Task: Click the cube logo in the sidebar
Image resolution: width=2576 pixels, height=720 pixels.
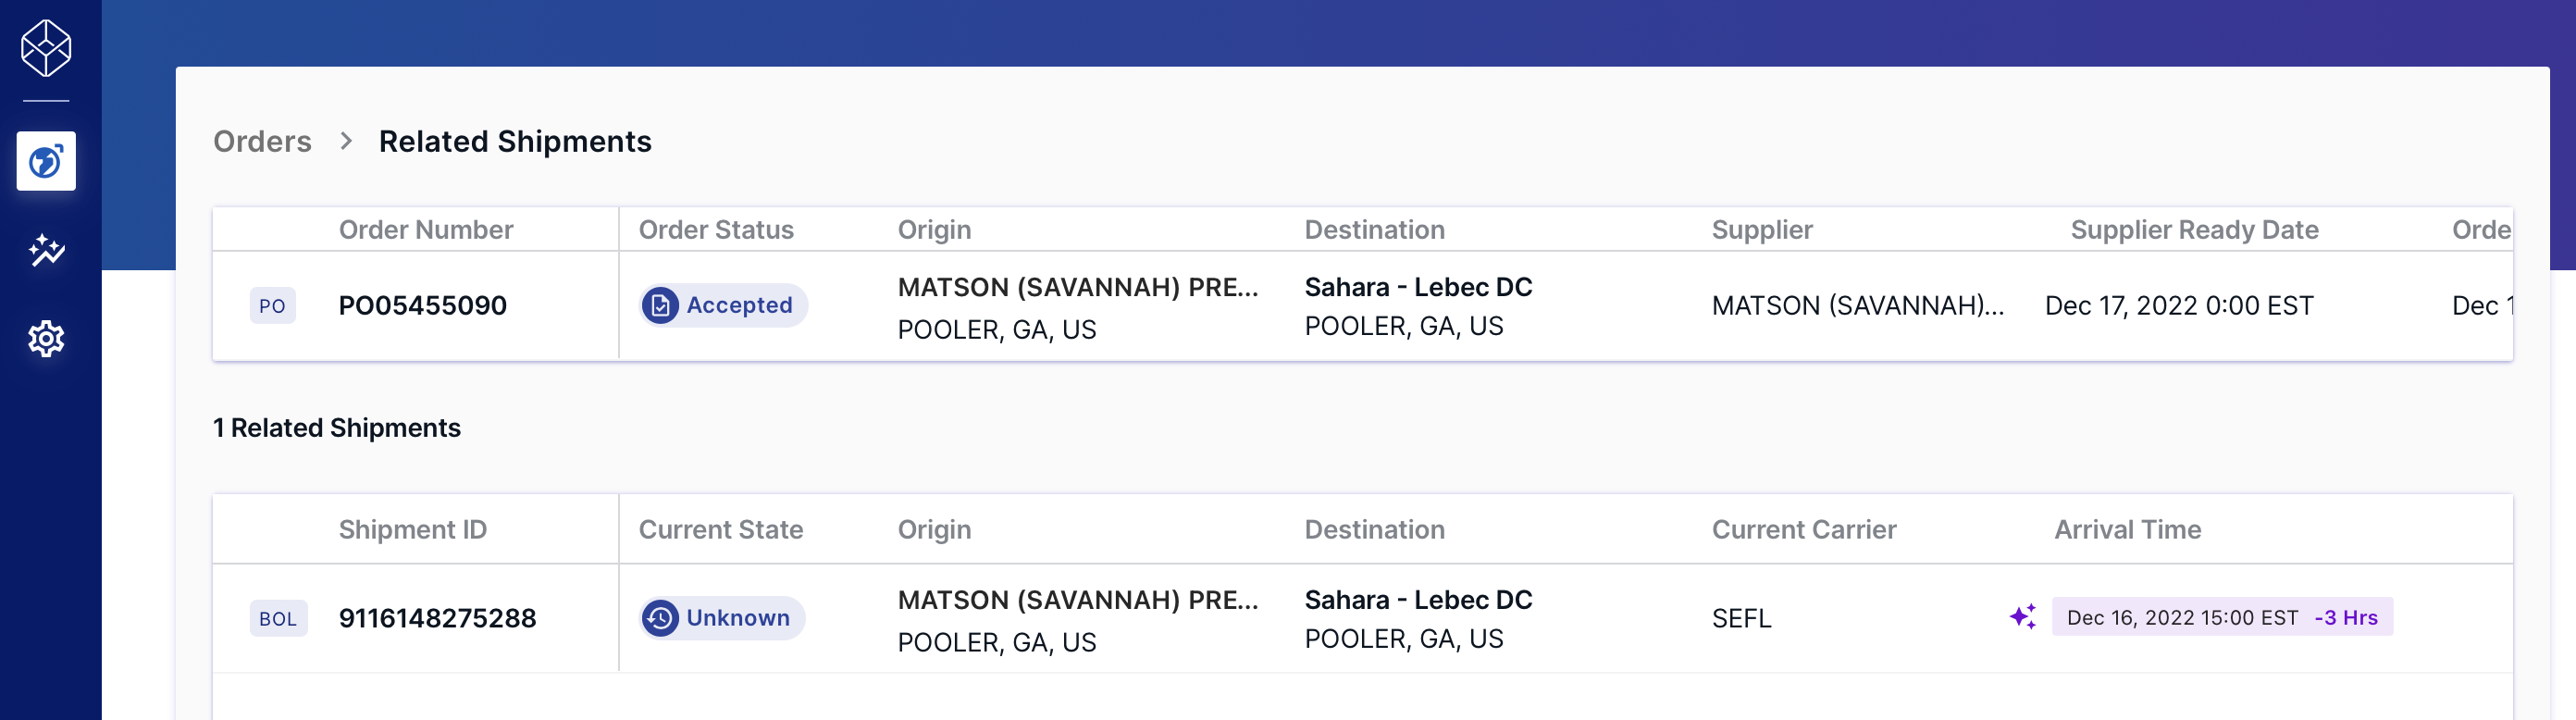Action: coord(46,48)
